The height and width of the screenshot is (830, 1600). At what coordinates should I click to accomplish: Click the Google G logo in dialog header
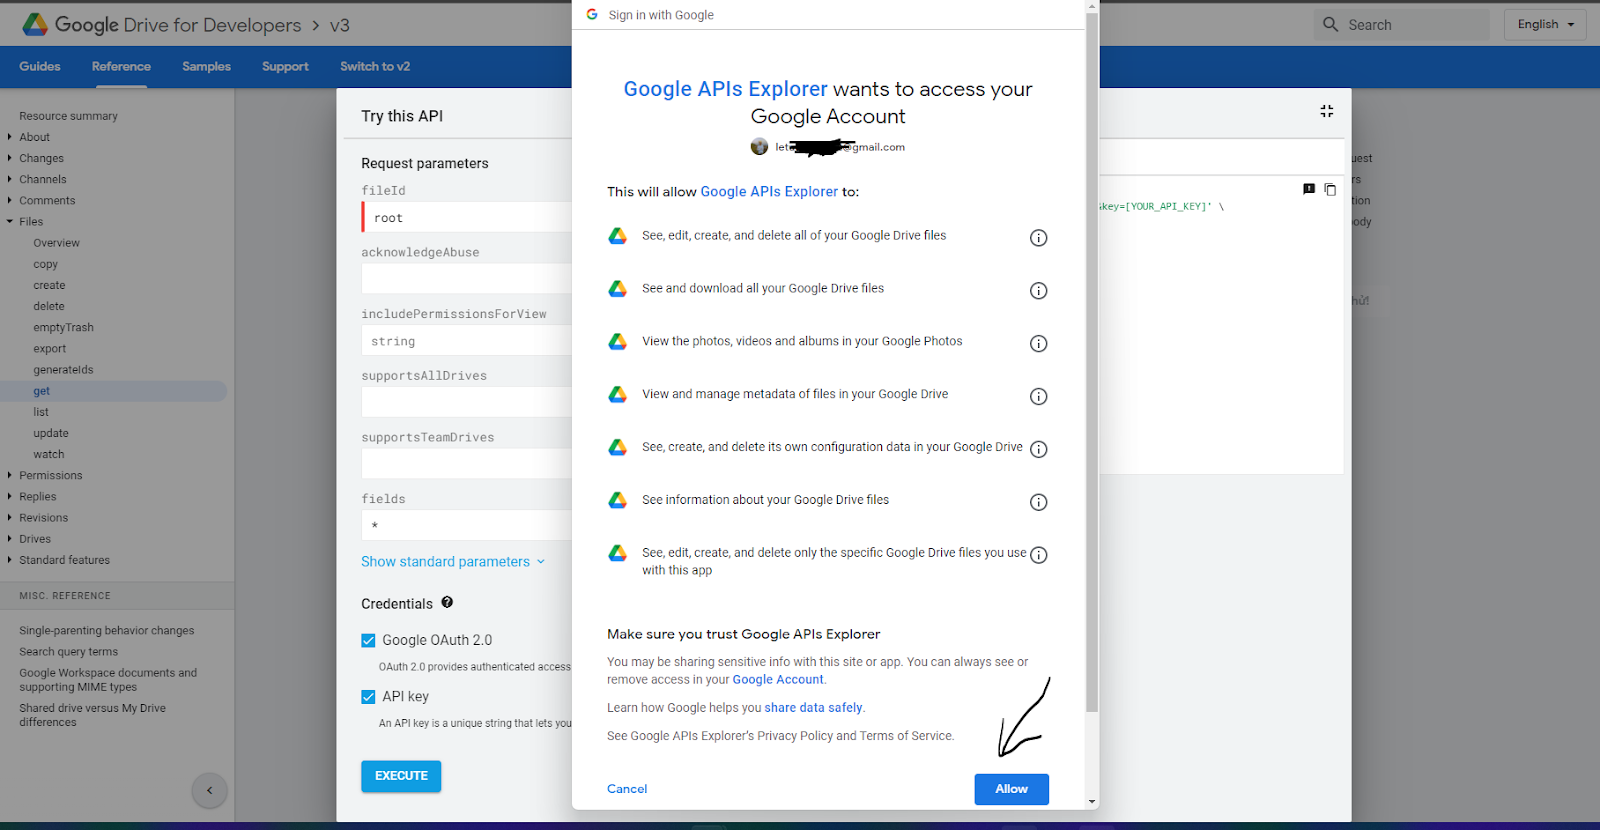click(592, 15)
